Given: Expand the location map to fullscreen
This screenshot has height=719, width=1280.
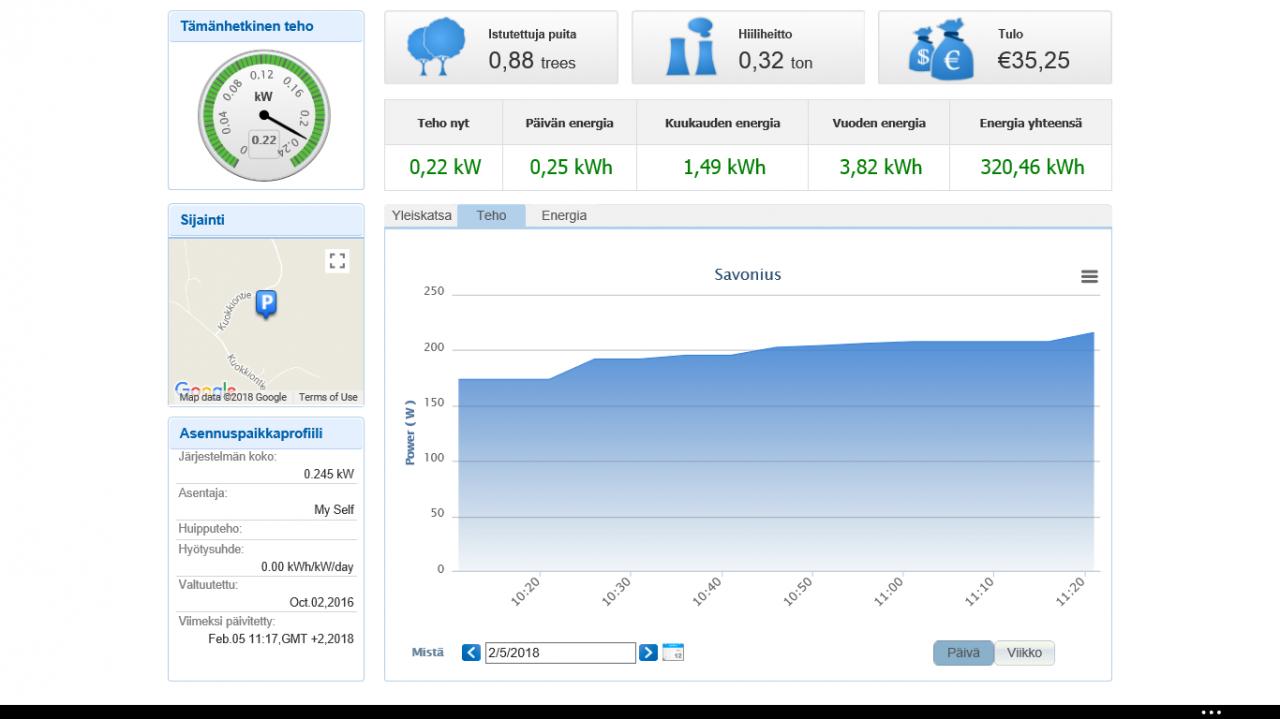Looking at the screenshot, I should pyautogui.click(x=337, y=261).
